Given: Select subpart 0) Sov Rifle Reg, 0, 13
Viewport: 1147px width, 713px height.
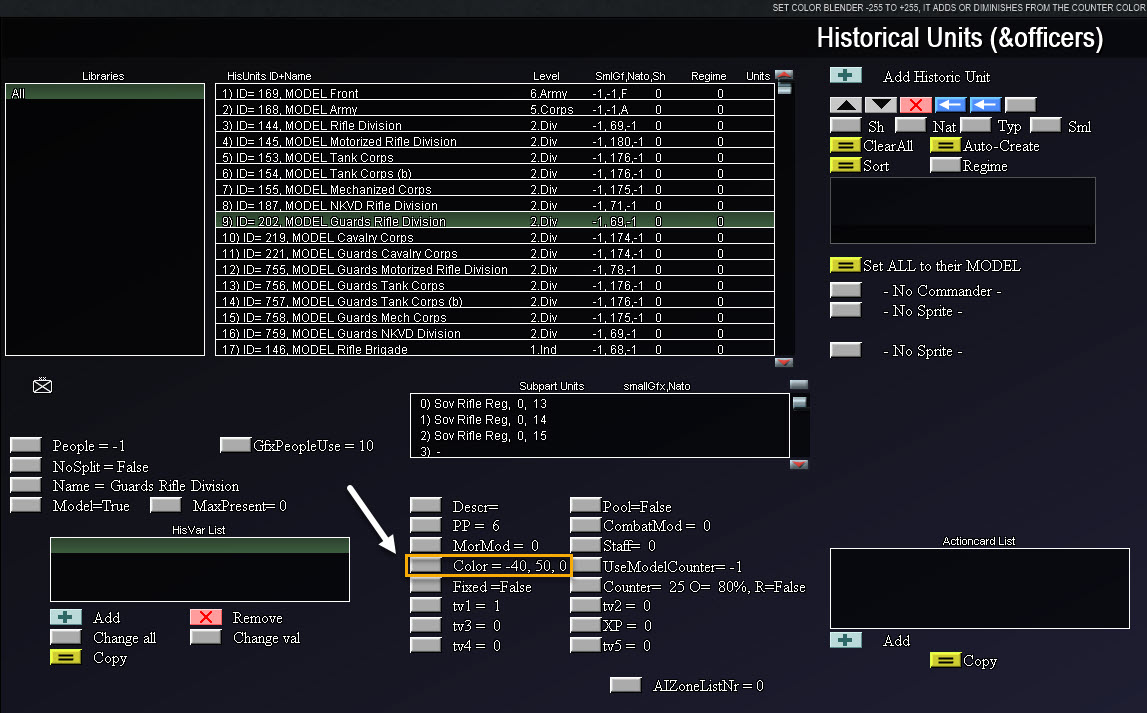Looking at the screenshot, I should [600, 404].
